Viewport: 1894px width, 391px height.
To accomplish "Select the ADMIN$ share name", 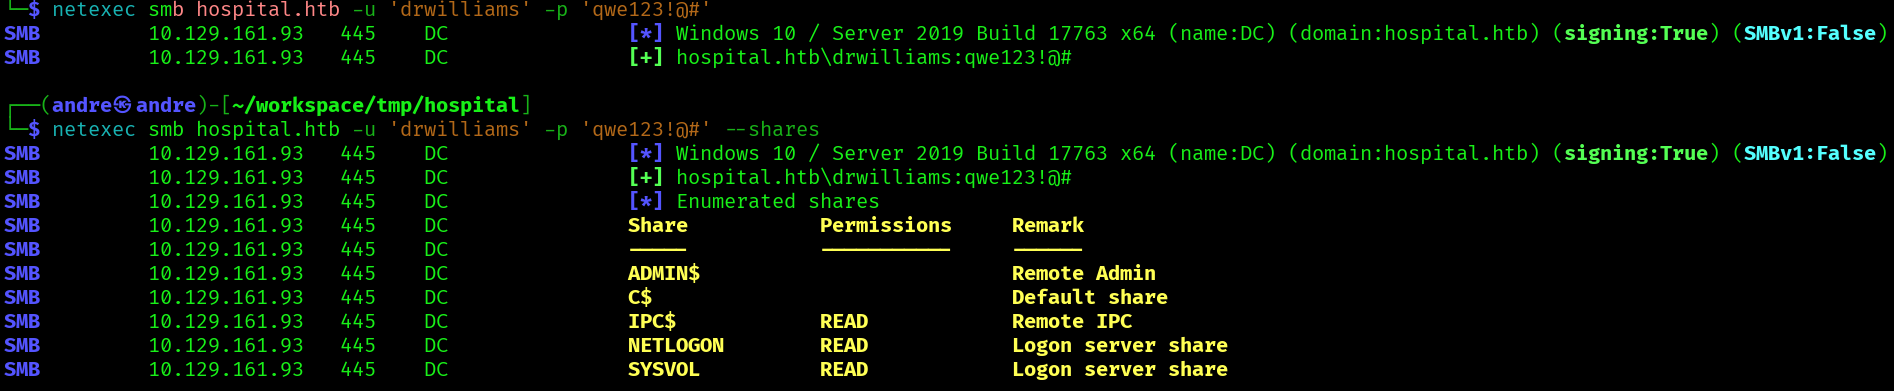I will click(664, 273).
